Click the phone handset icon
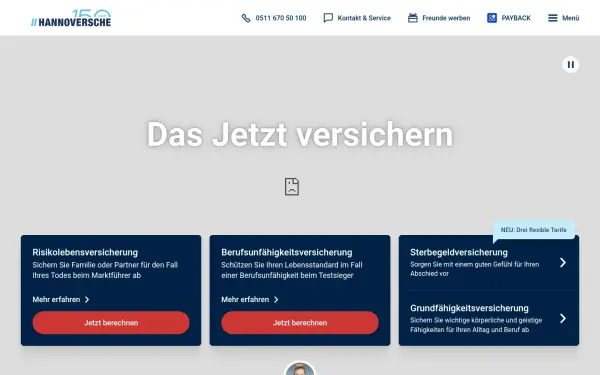The width and height of the screenshot is (600, 375). (246, 18)
